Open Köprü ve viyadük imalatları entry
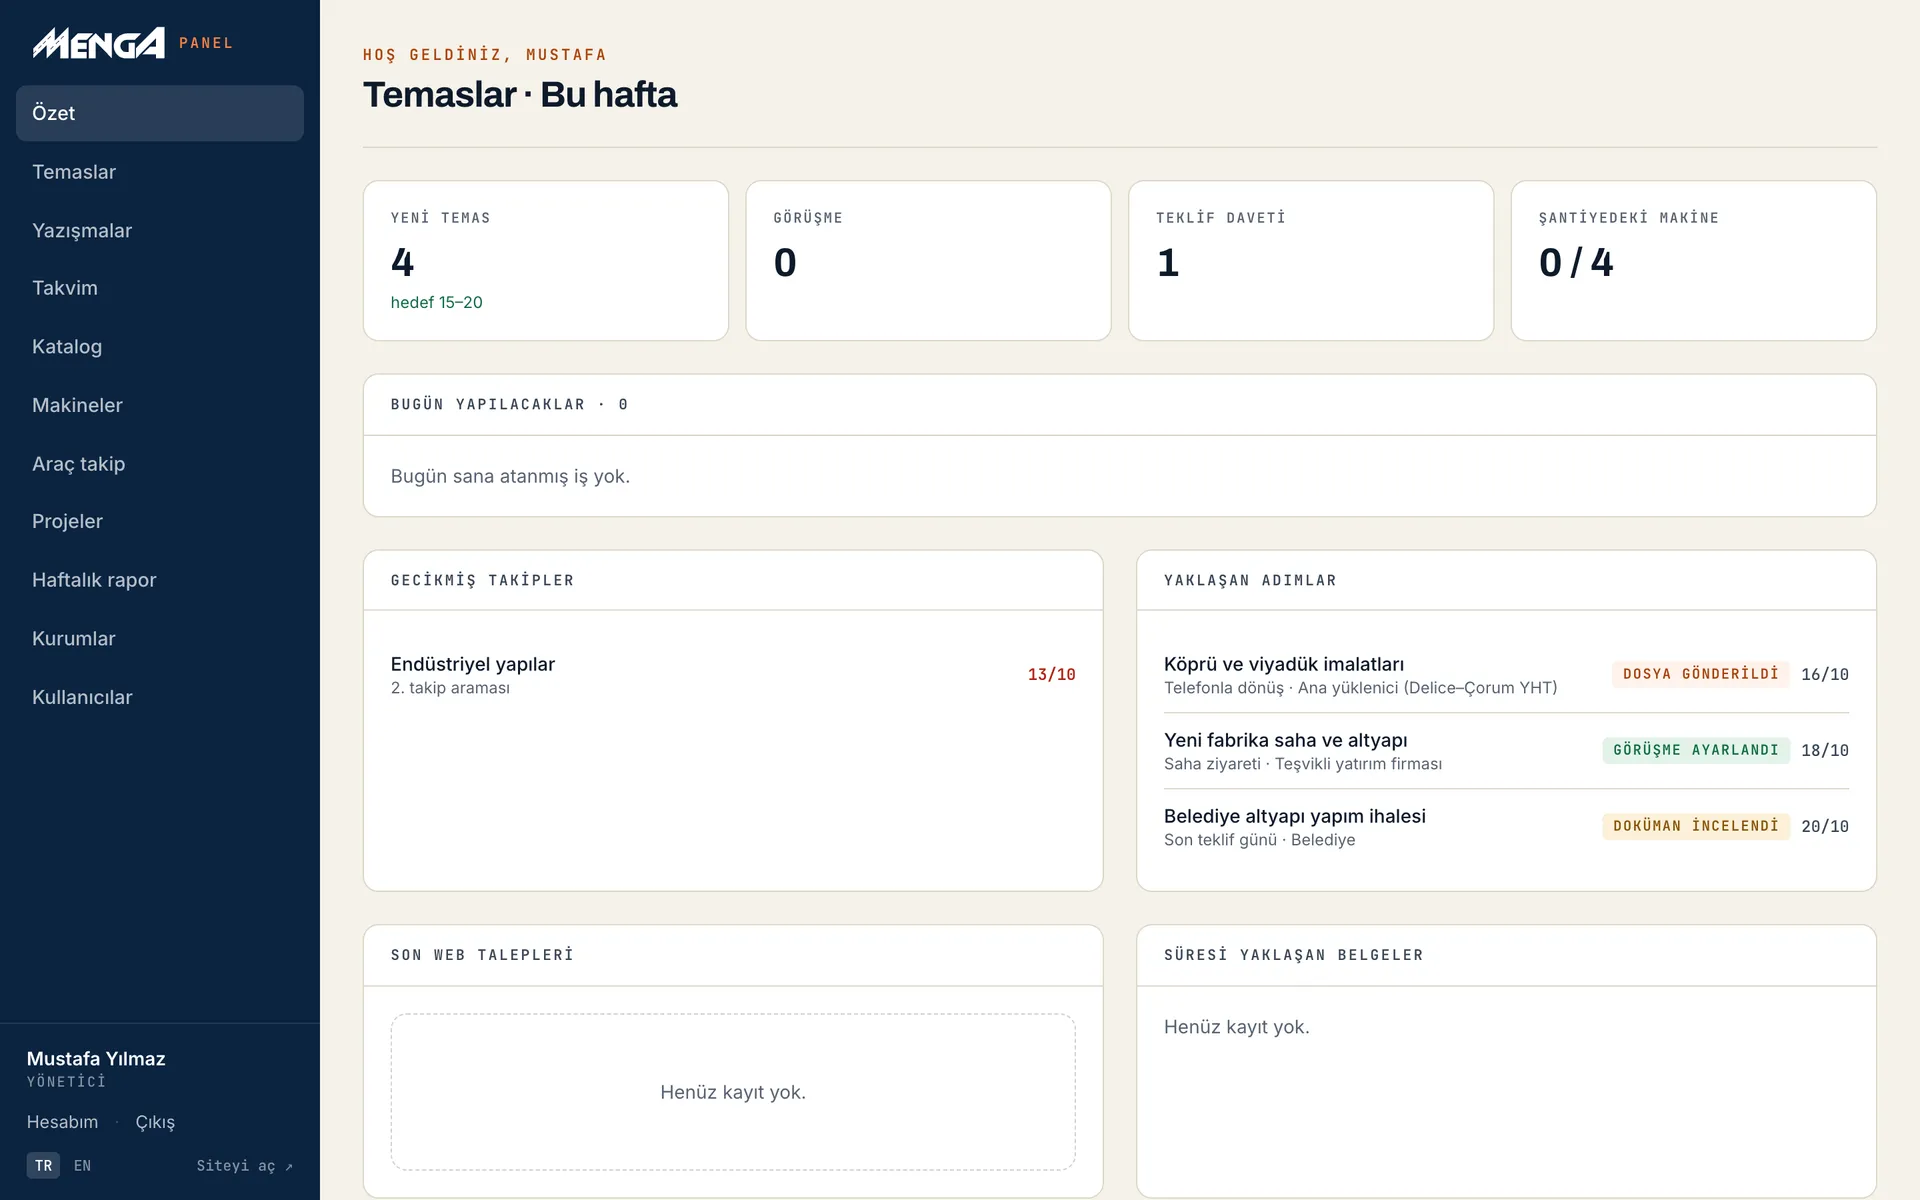The image size is (1920, 1200). 1506,675
